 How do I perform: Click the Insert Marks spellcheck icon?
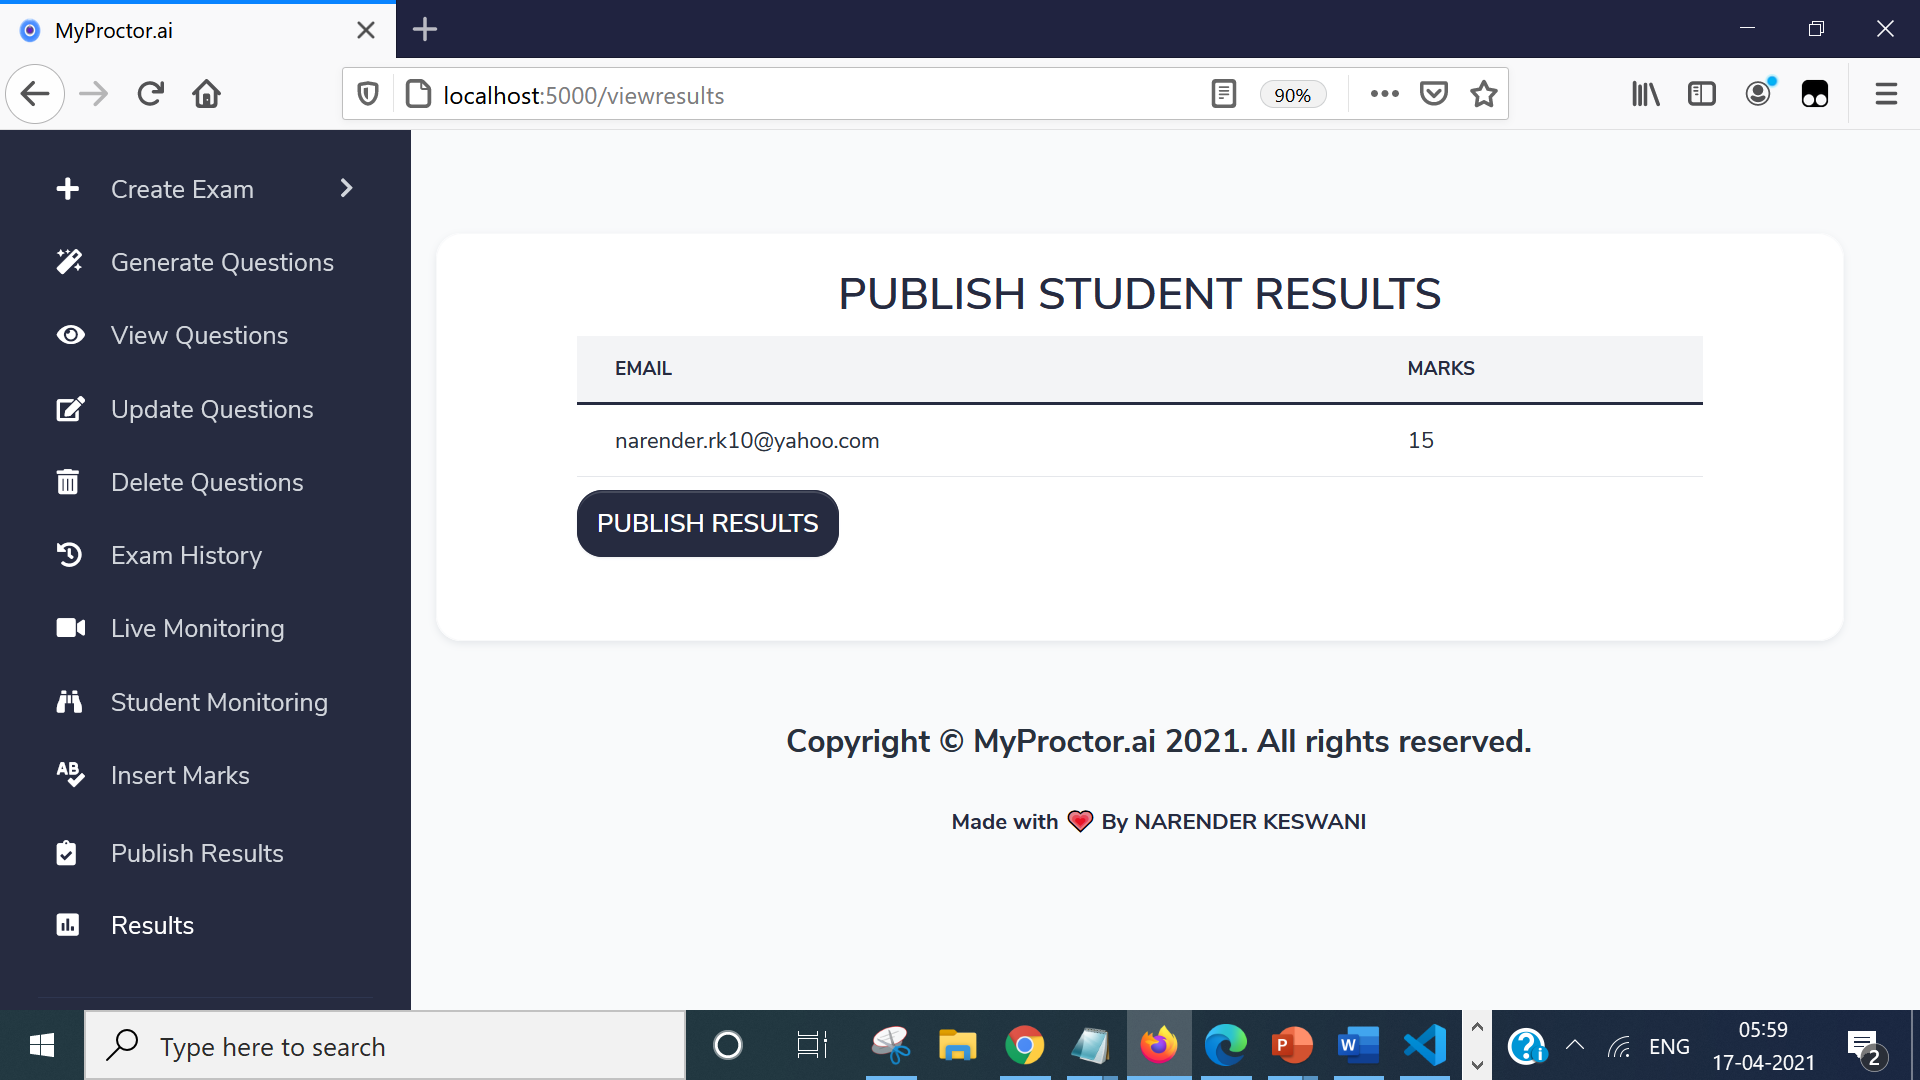point(70,775)
